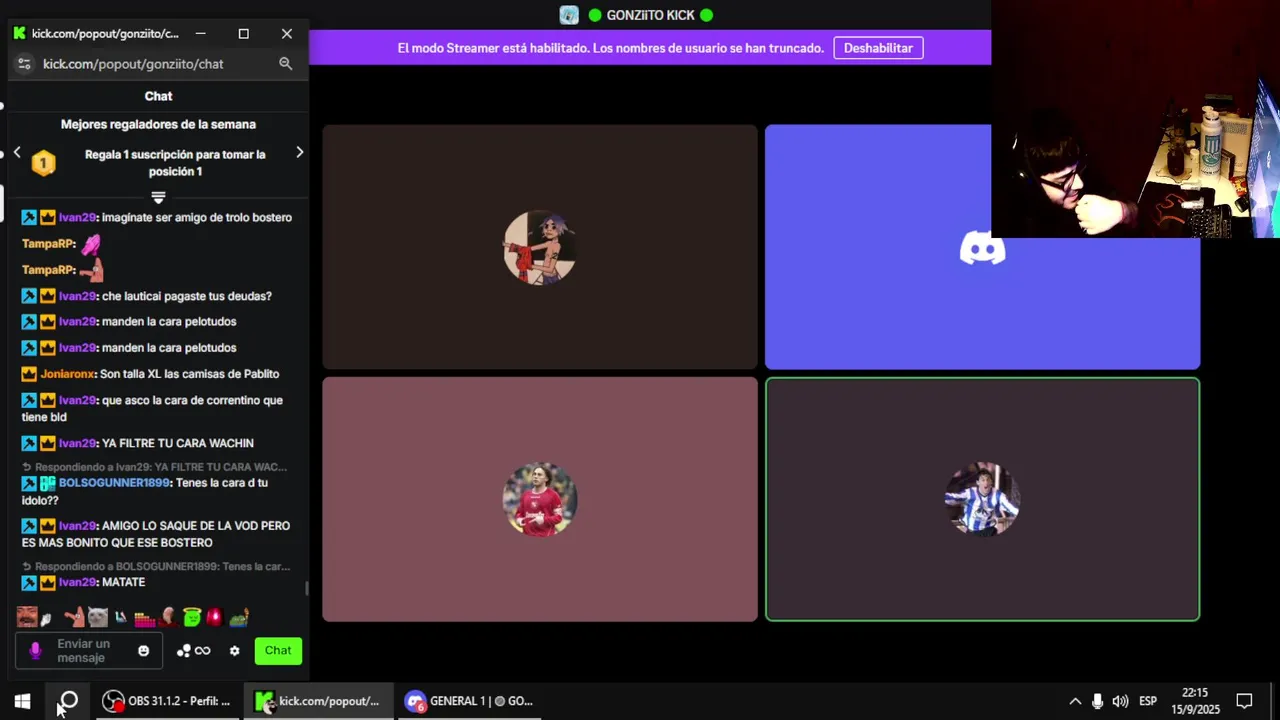Open Windows taskbar search
The height and width of the screenshot is (720, 1280).
(x=68, y=701)
